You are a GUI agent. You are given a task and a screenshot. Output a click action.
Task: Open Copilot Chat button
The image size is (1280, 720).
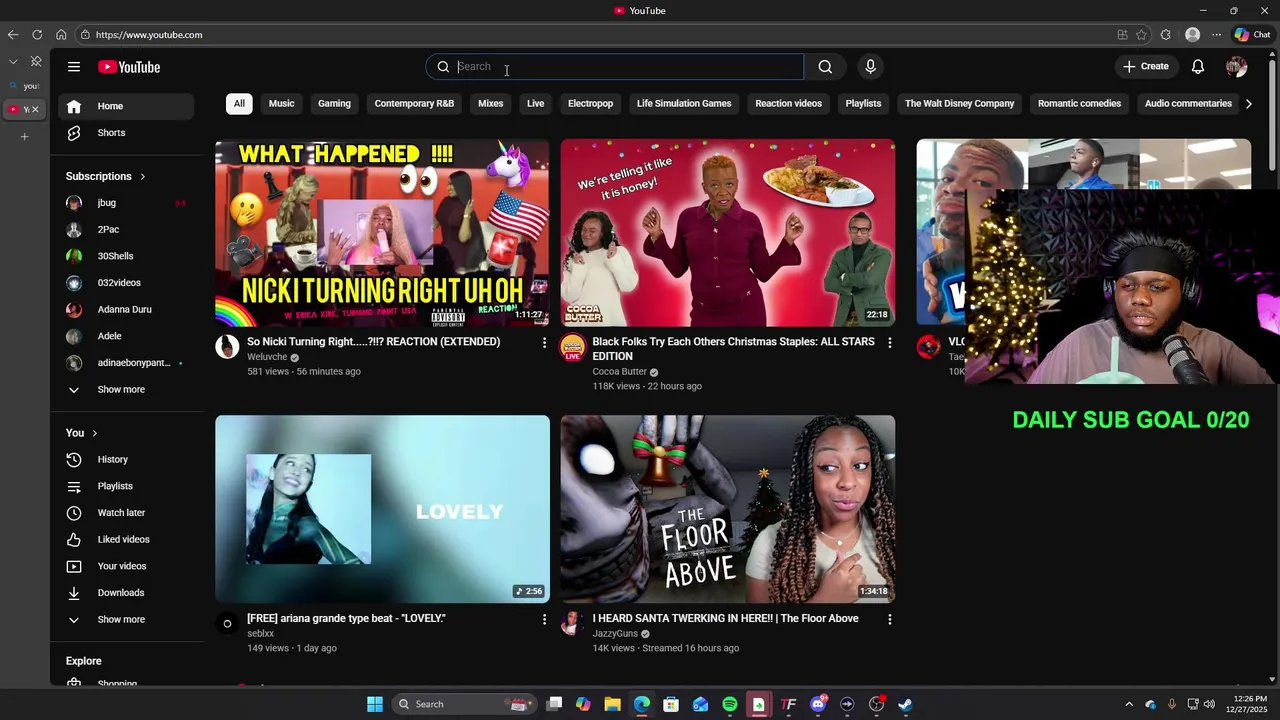click(x=1253, y=35)
